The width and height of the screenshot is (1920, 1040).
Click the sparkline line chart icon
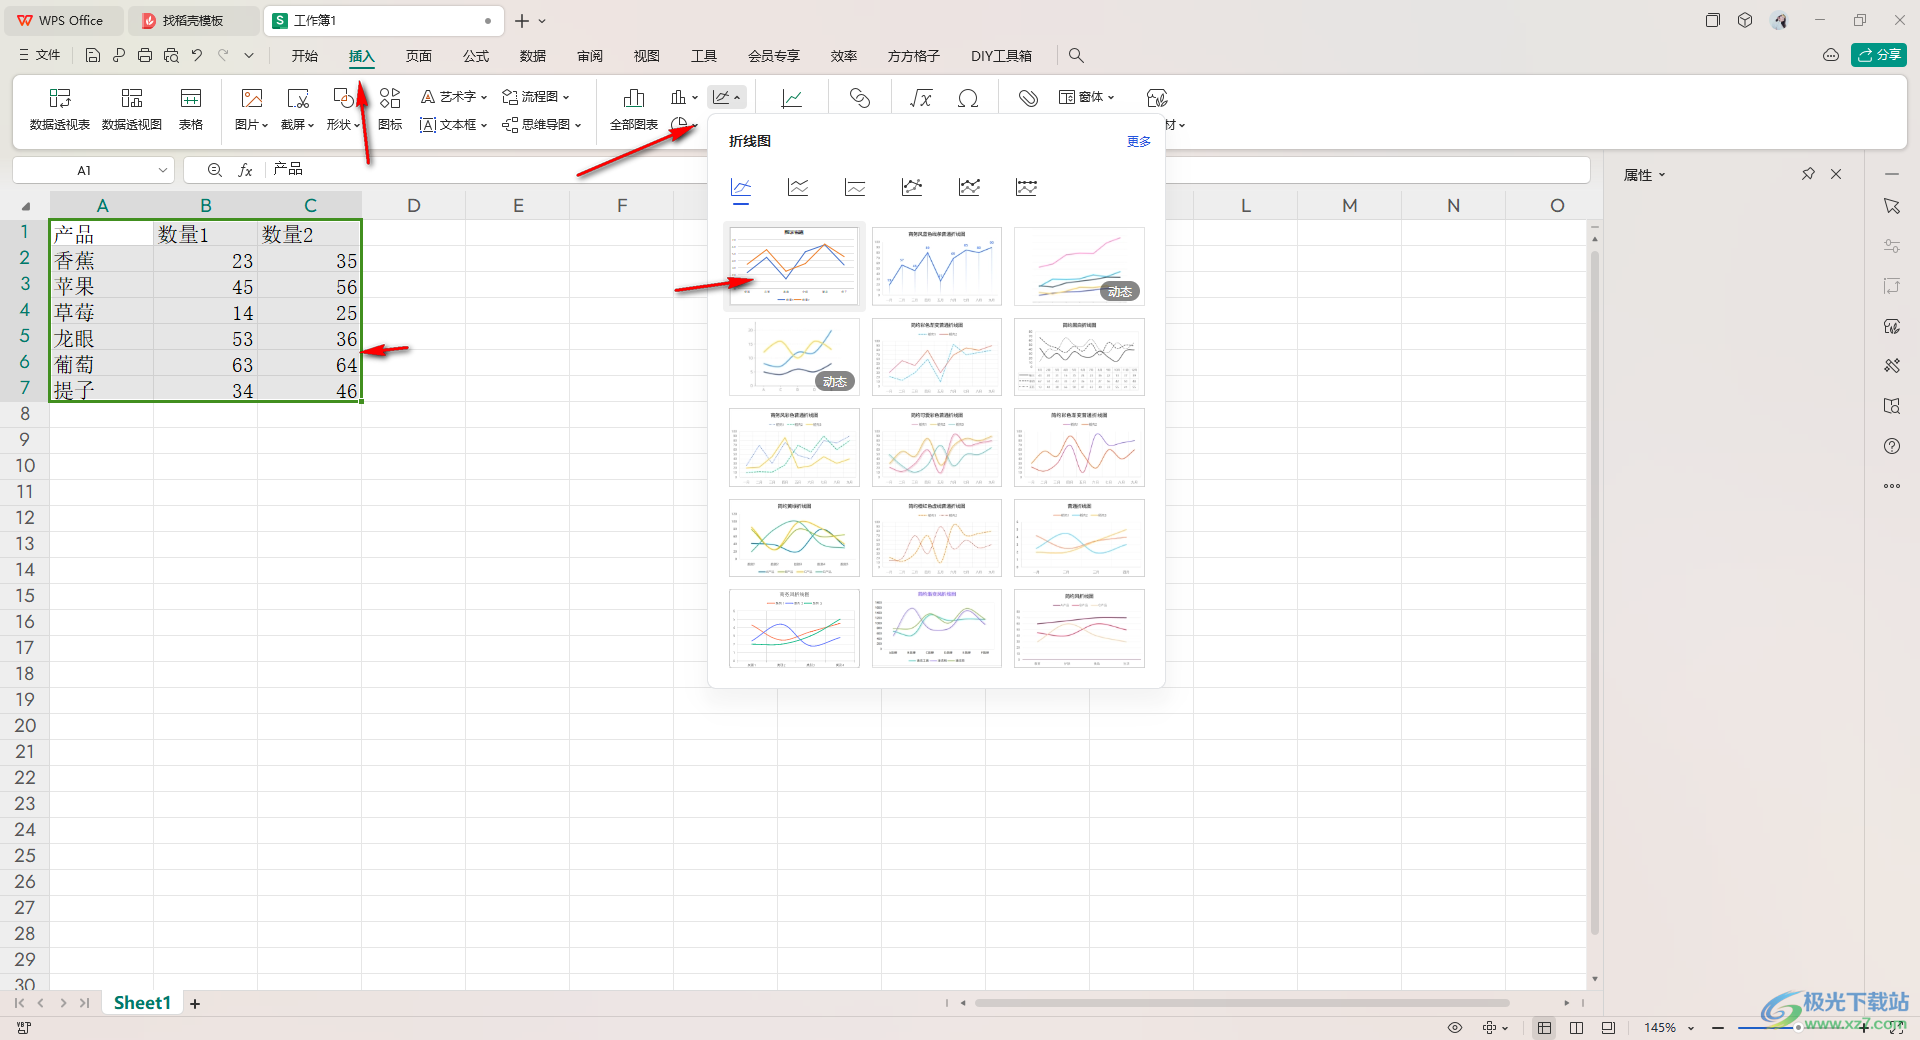[x=792, y=98]
